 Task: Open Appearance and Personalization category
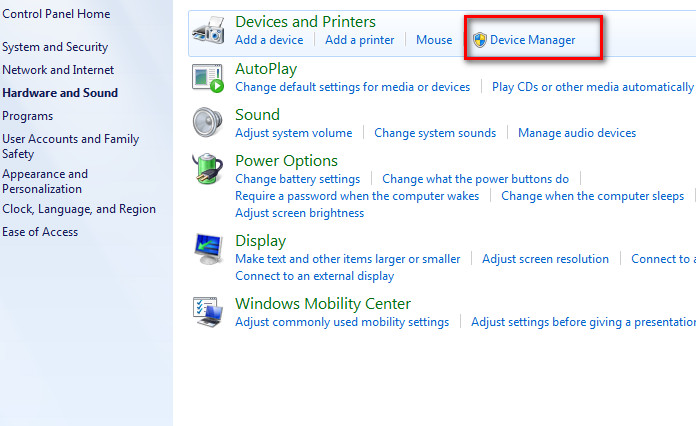45,181
